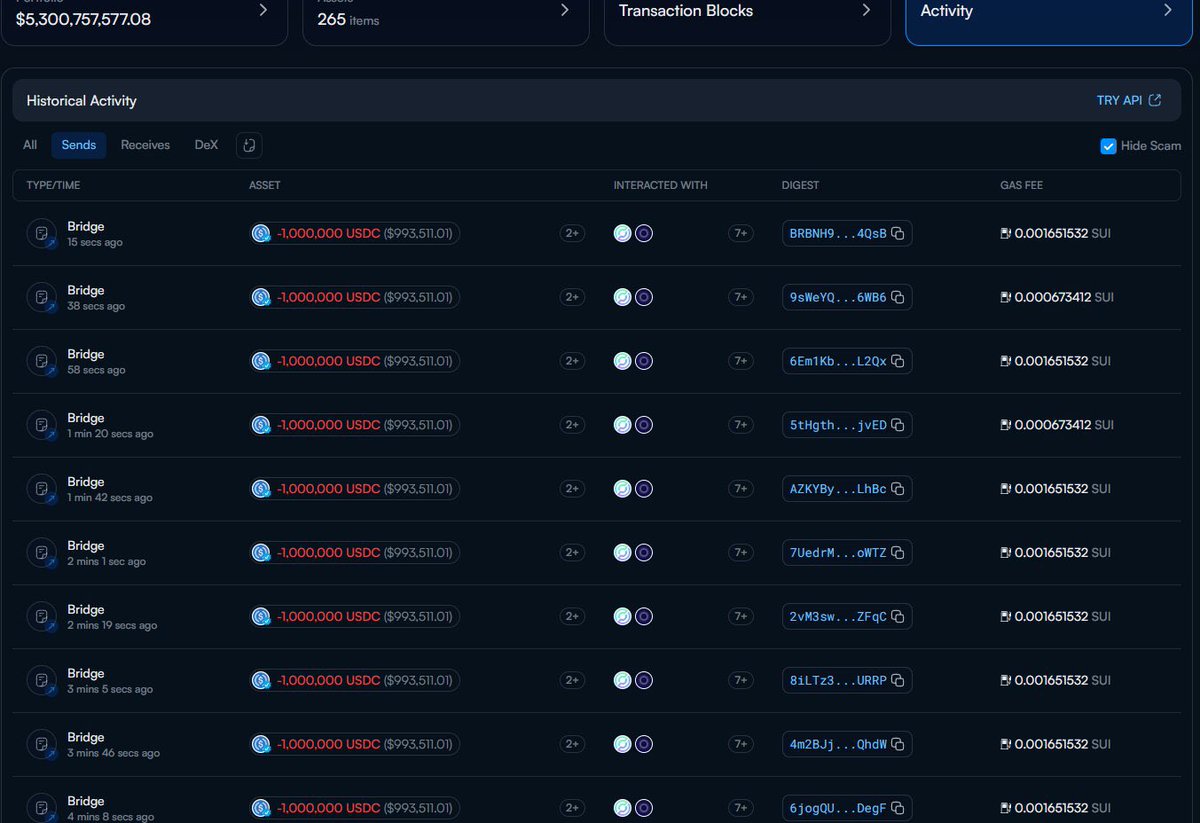Viewport: 1200px width, 823px height.
Task: Click Bridge type icon in 15 secs ago row
Action: tap(42, 233)
